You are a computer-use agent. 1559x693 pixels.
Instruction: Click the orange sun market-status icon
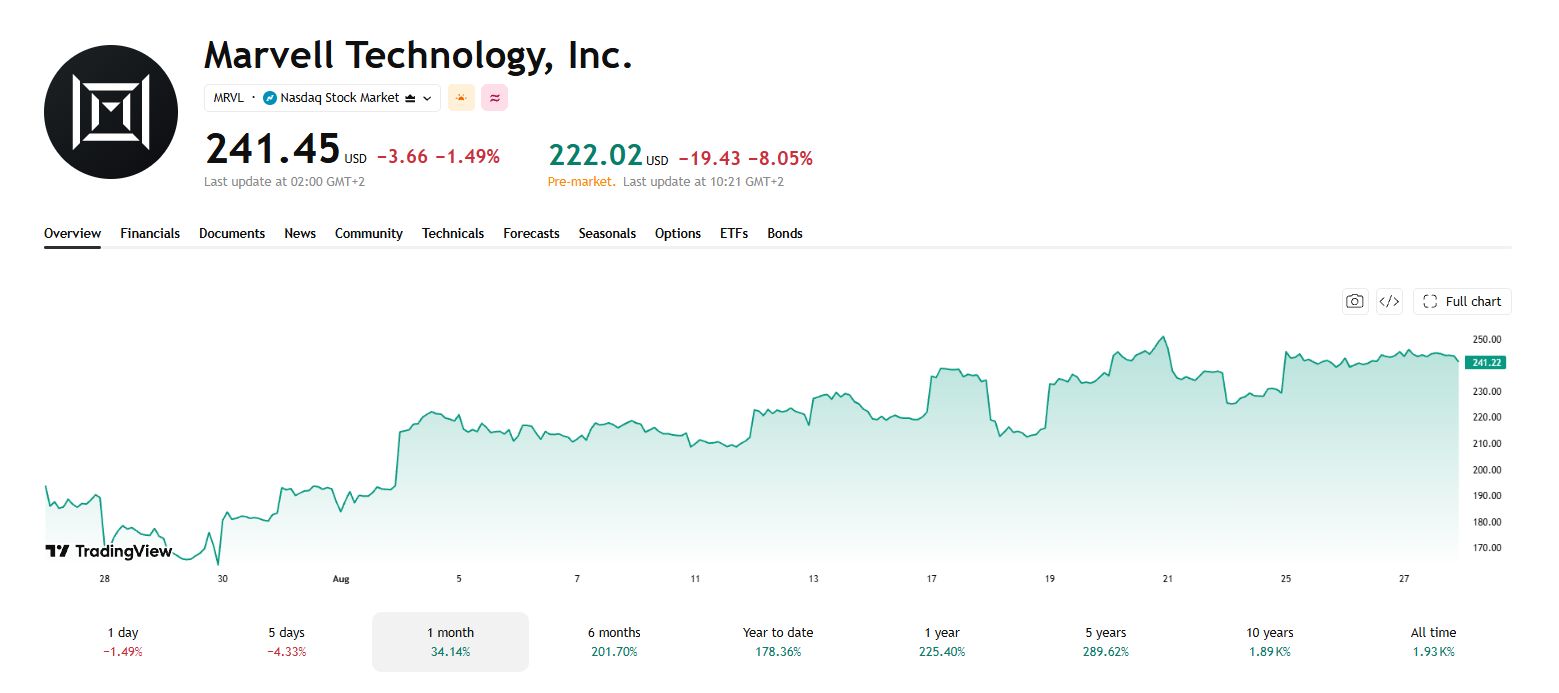click(x=461, y=98)
